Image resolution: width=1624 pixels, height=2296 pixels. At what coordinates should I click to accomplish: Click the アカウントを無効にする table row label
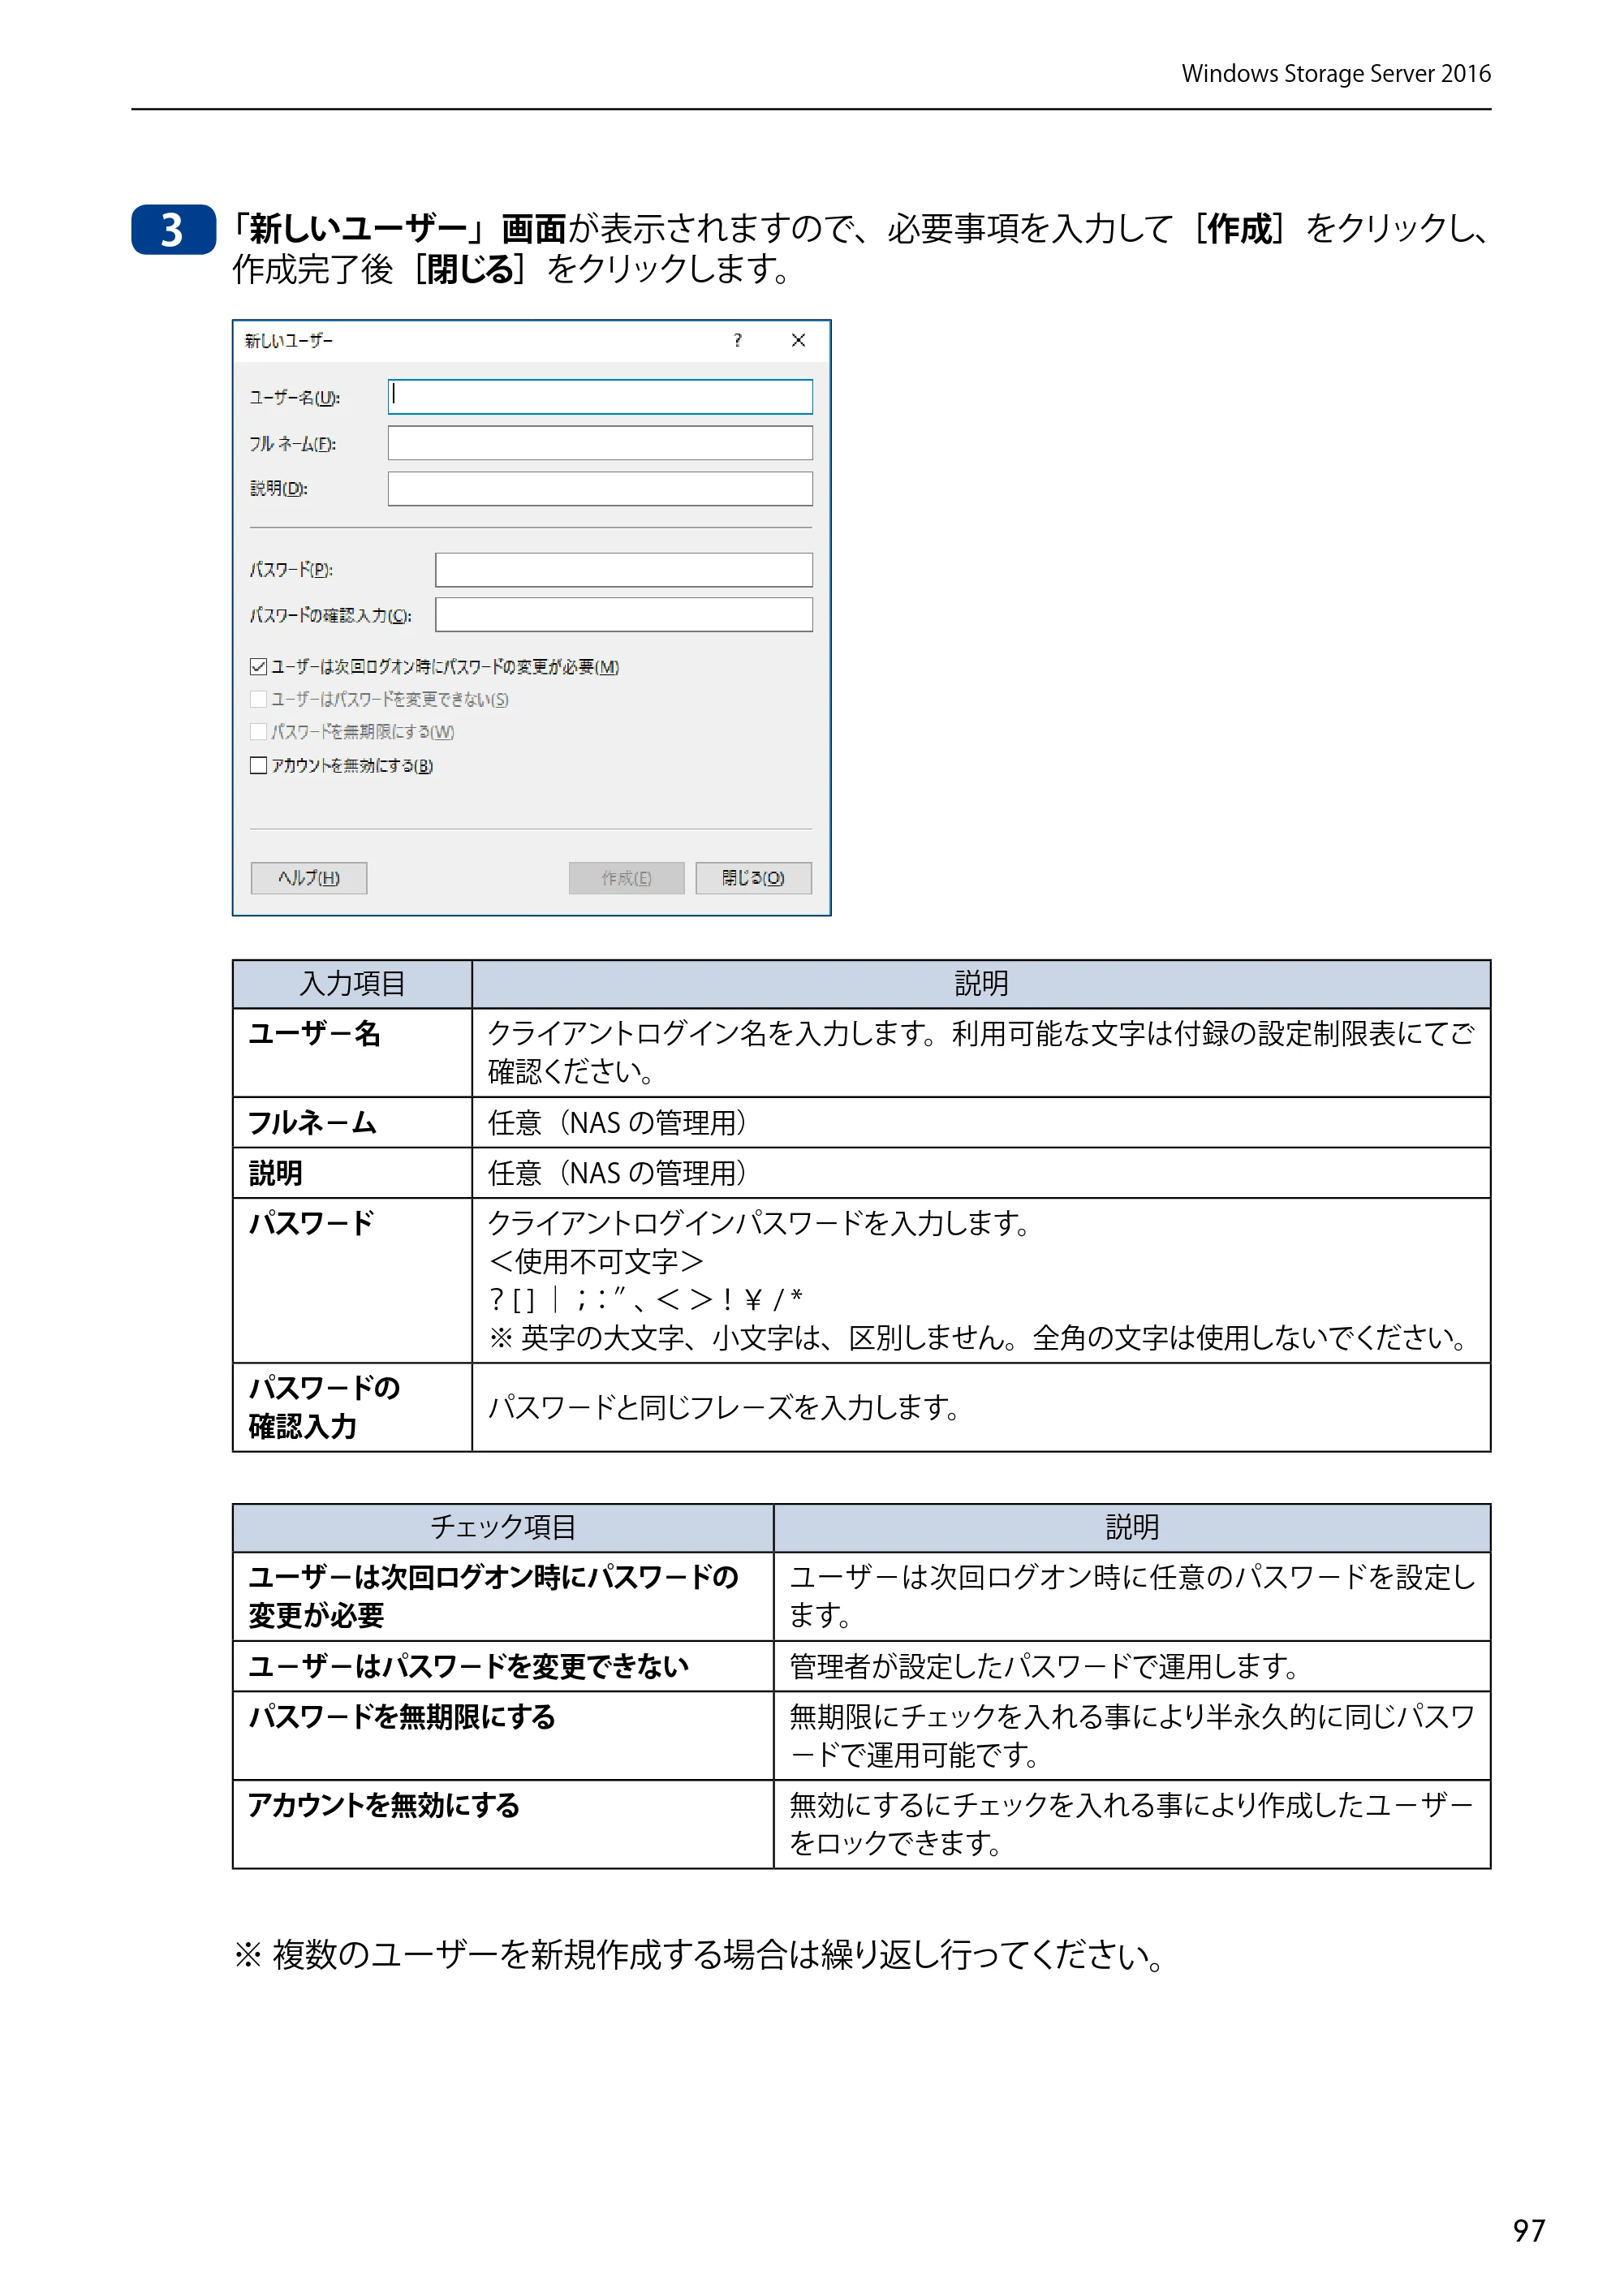(x=384, y=1805)
